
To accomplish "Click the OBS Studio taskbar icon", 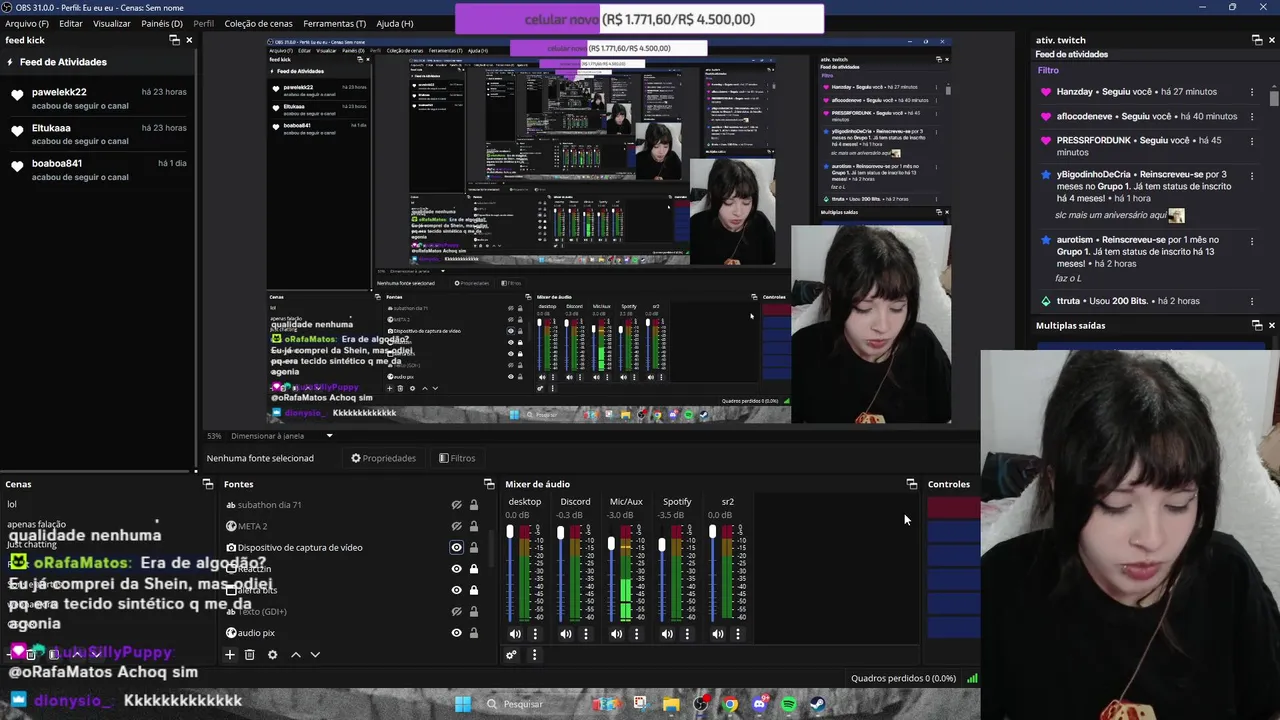I will 701,704.
